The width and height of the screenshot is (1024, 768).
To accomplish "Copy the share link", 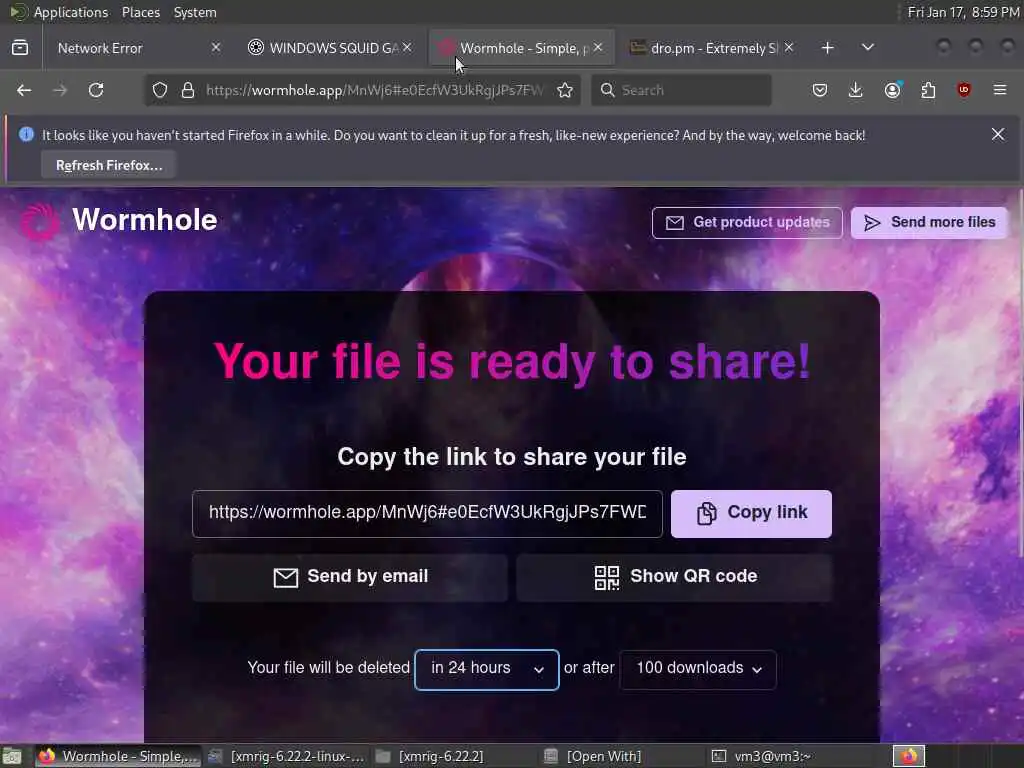I will point(751,514).
